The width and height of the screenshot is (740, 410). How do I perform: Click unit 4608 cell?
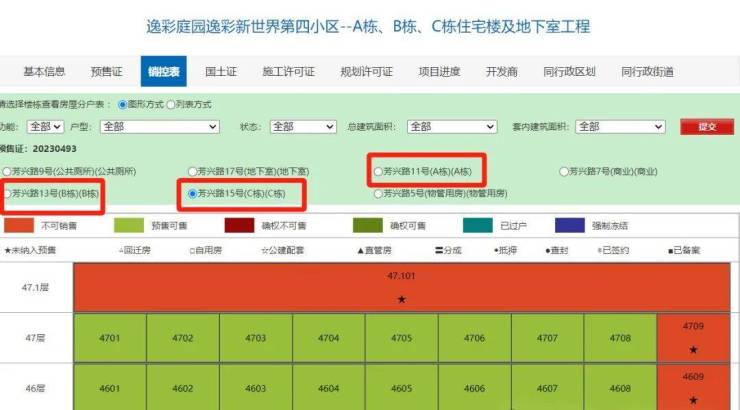[x=620, y=388]
